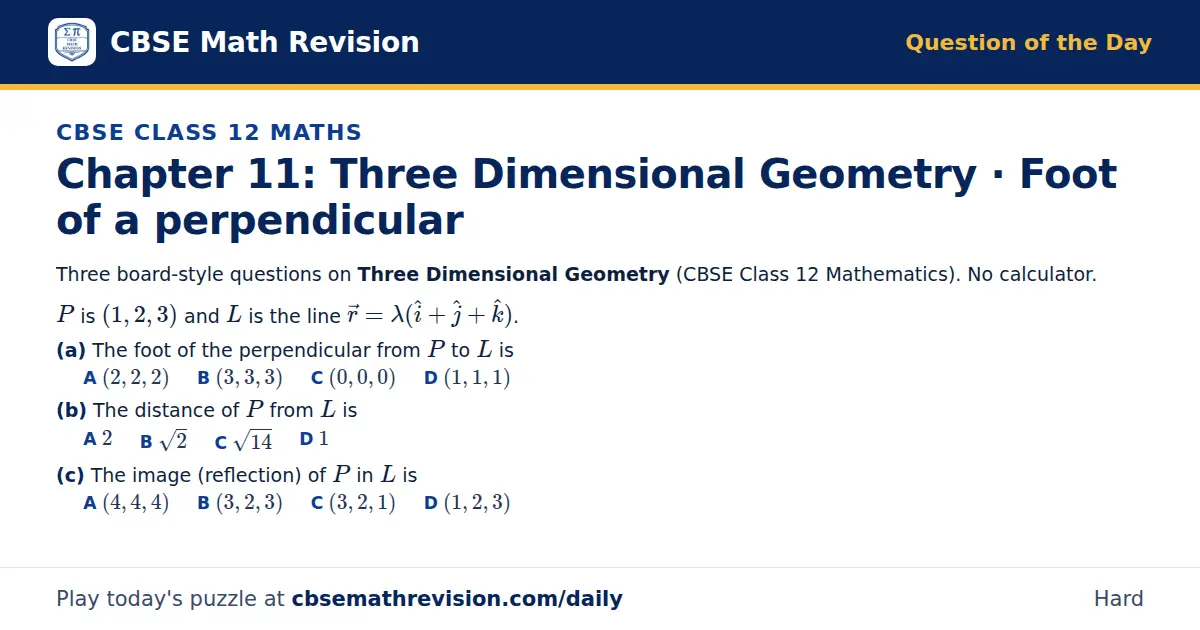The width and height of the screenshot is (1200, 630).
Task: Click the intro sentence about three board-style questions
Action: (576, 274)
